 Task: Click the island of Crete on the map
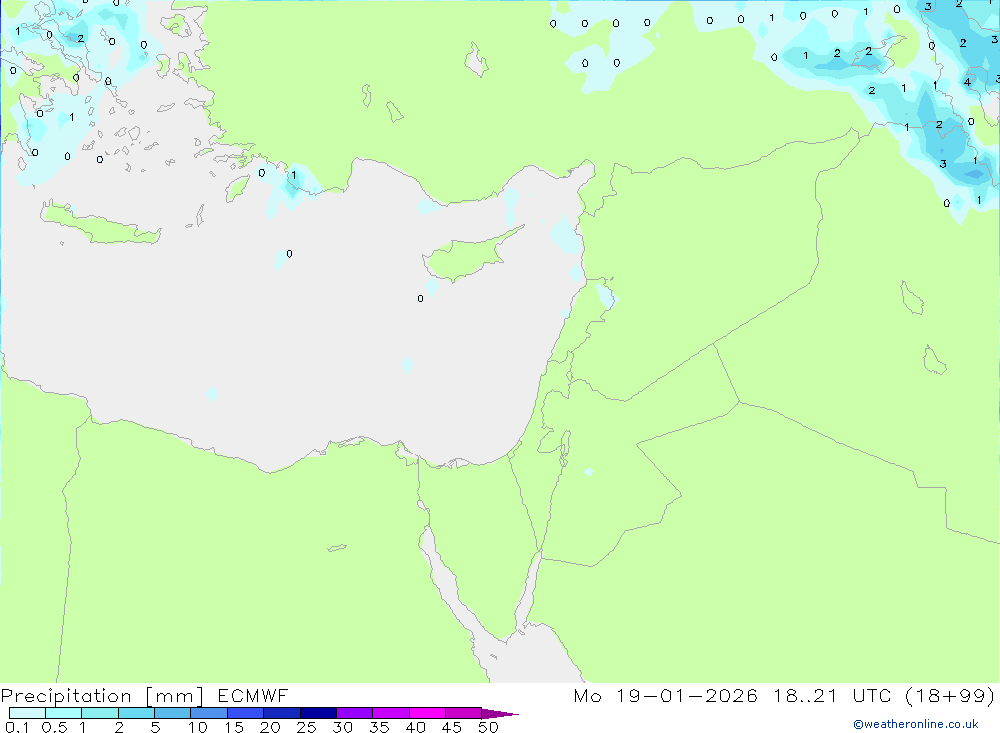[x=99, y=225]
